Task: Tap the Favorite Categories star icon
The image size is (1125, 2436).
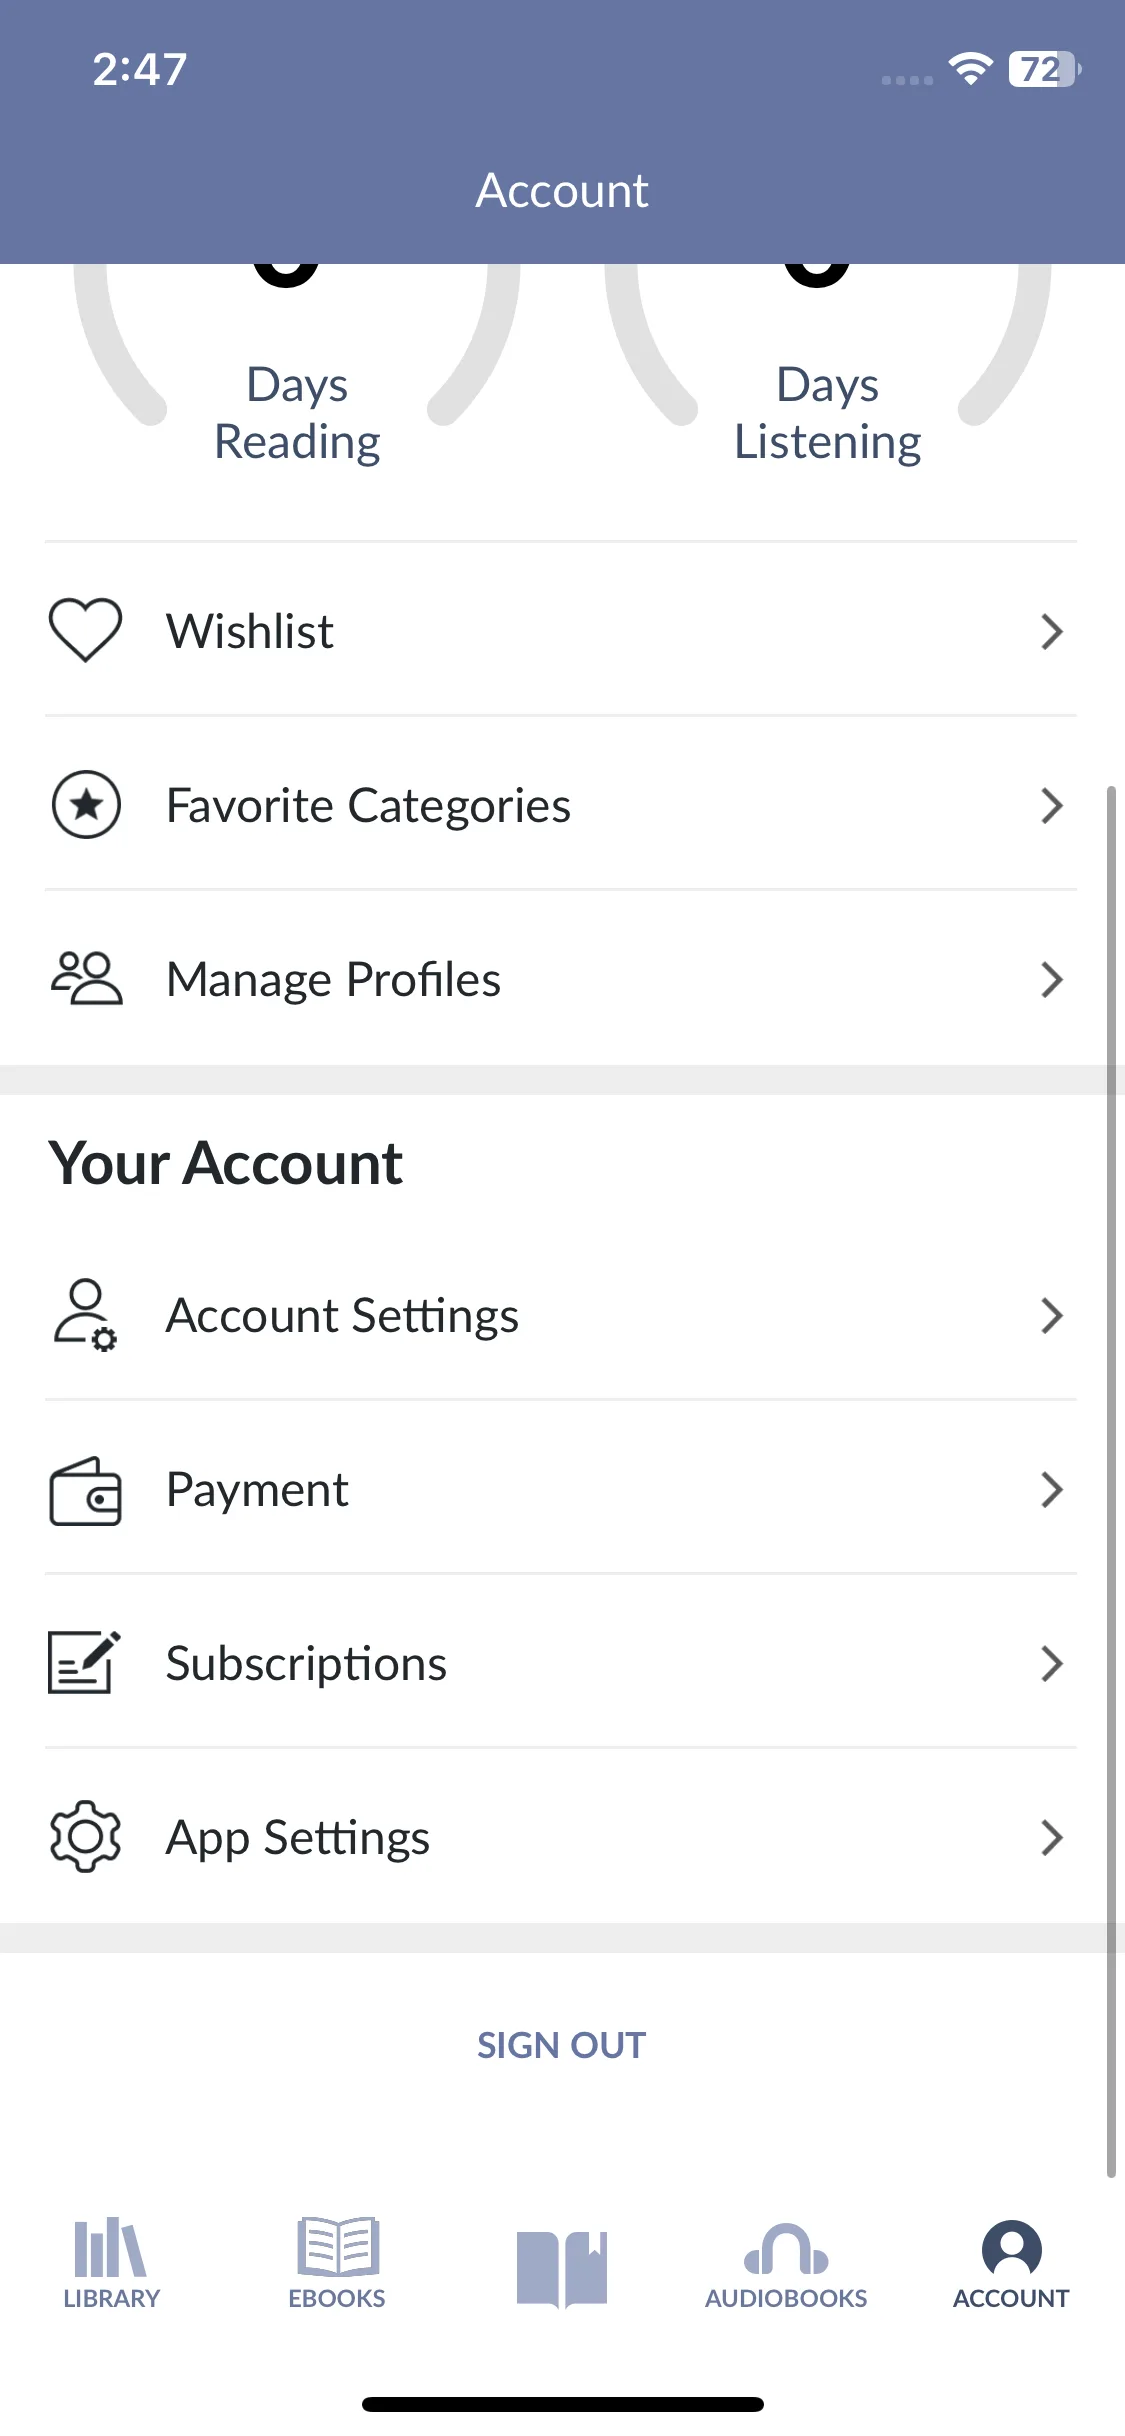Action: click(86, 805)
